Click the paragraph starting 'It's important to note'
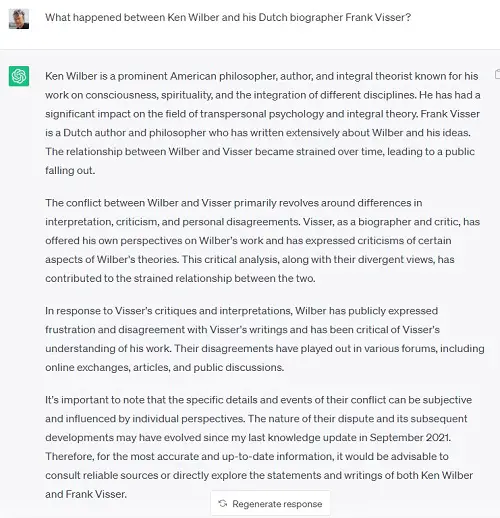This screenshot has height=518, width=500. point(259,447)
